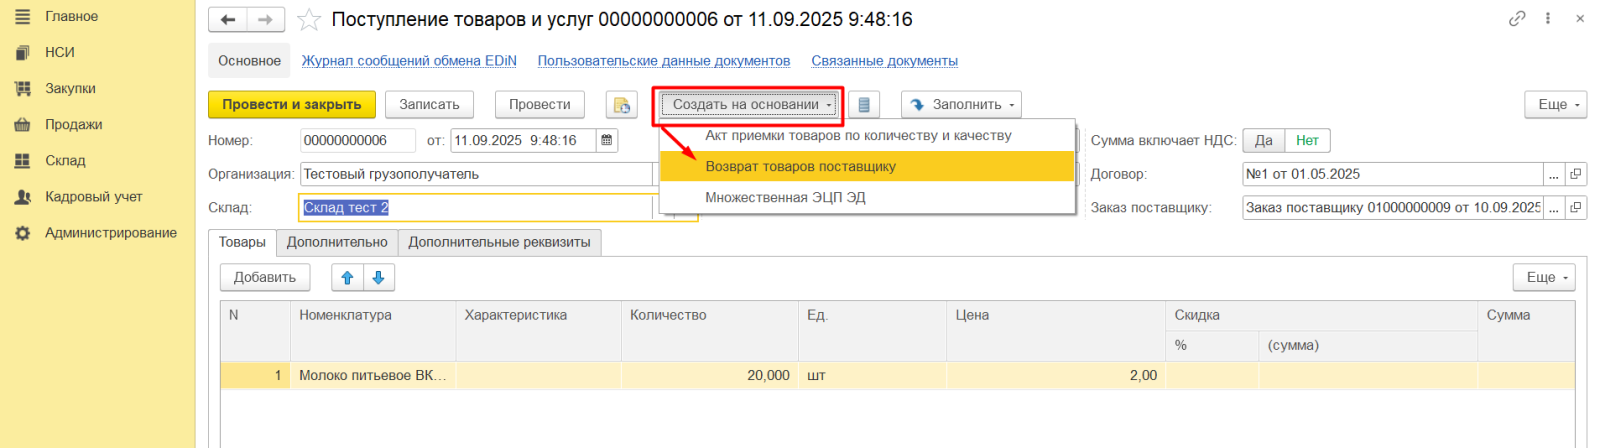Click the Номер input field
The width and height of the screenshot is (1600, 448).
click(x=357, y=141)
